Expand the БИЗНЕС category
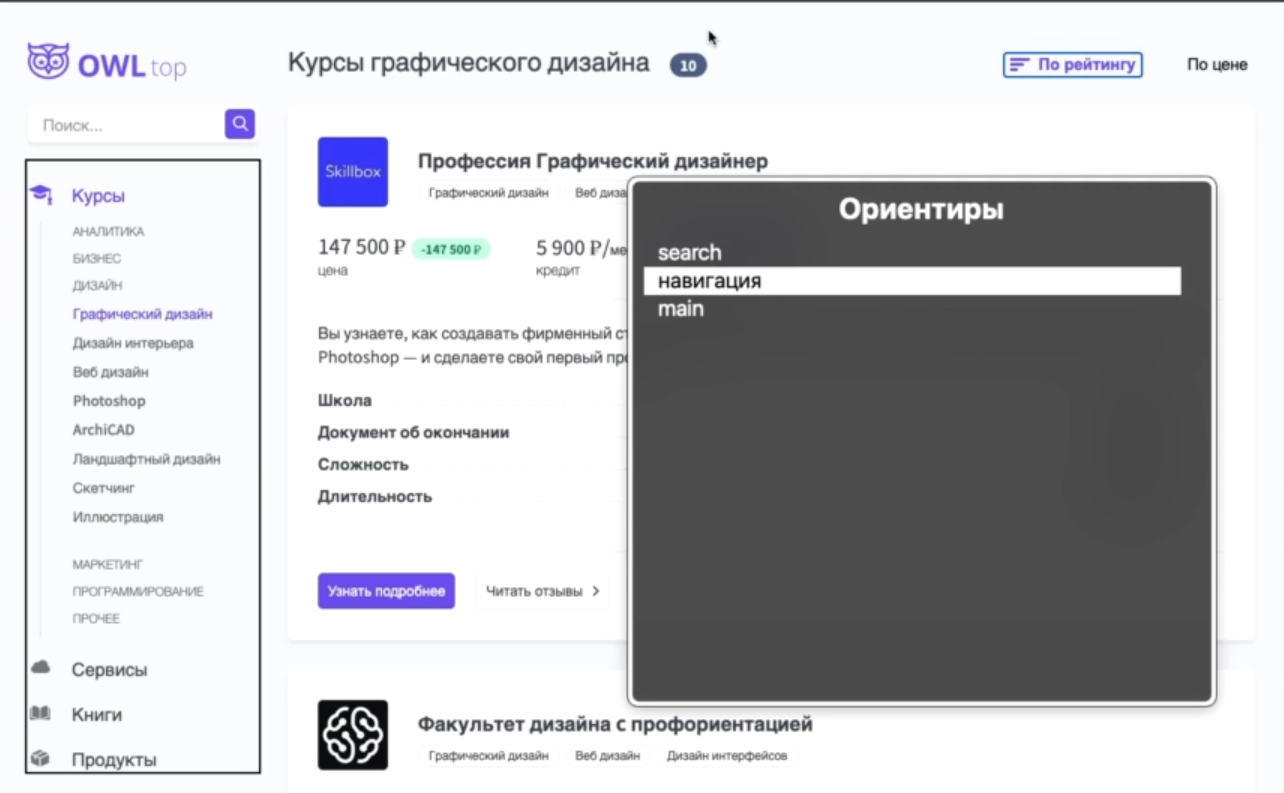Viewport: 1284px width, 793px height. point(96,259)
